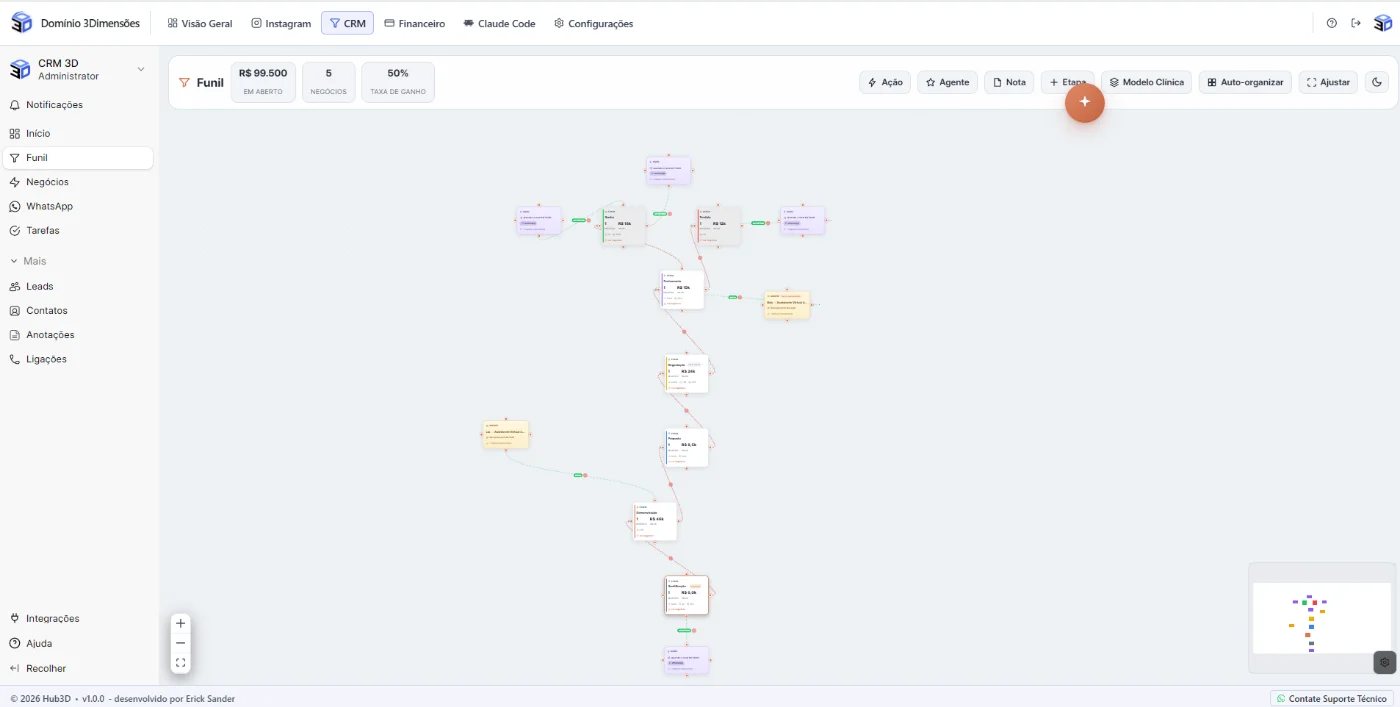The height and width of the screenshot is (707, 1400).
Task: Click the 5 Negócios stat
Action: pos(328,82)
